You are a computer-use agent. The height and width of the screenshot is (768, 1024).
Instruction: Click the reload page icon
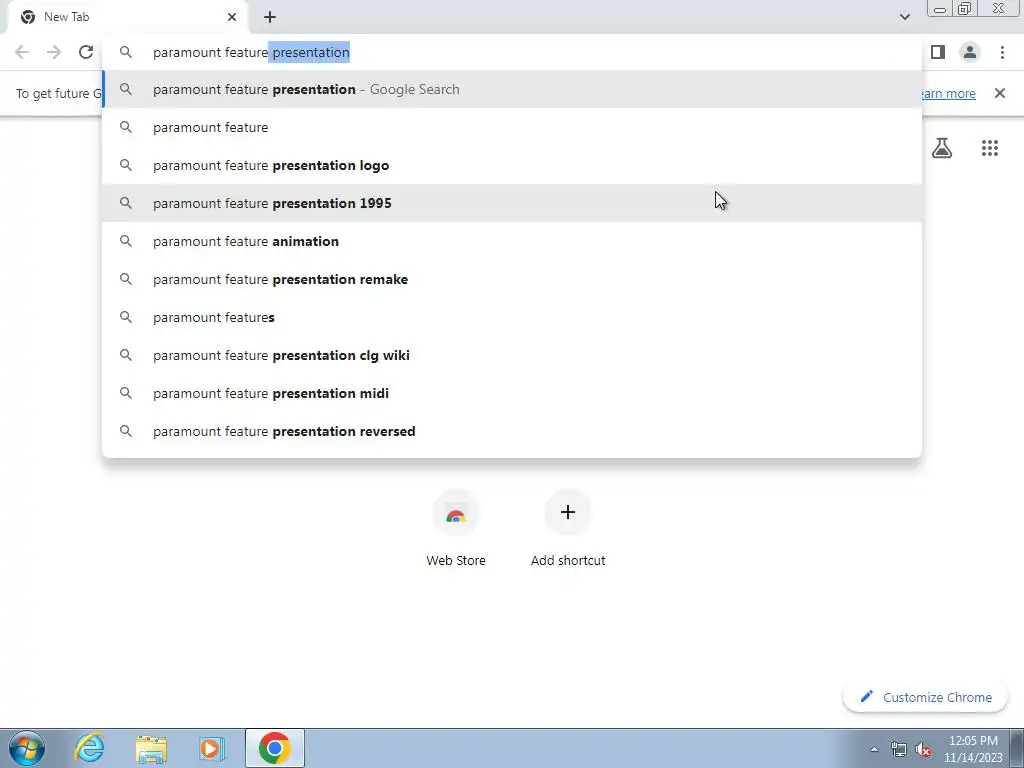86,52
